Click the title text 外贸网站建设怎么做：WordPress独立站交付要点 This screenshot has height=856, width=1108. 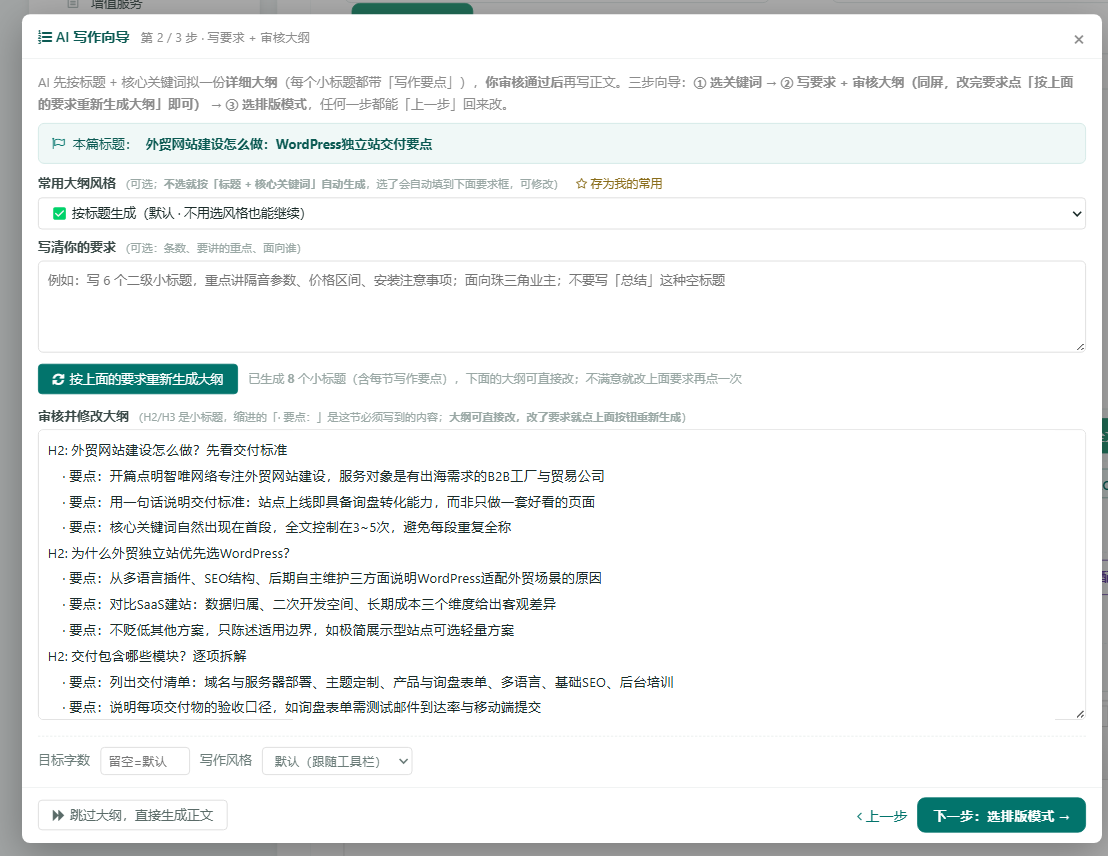click(288, 144)
